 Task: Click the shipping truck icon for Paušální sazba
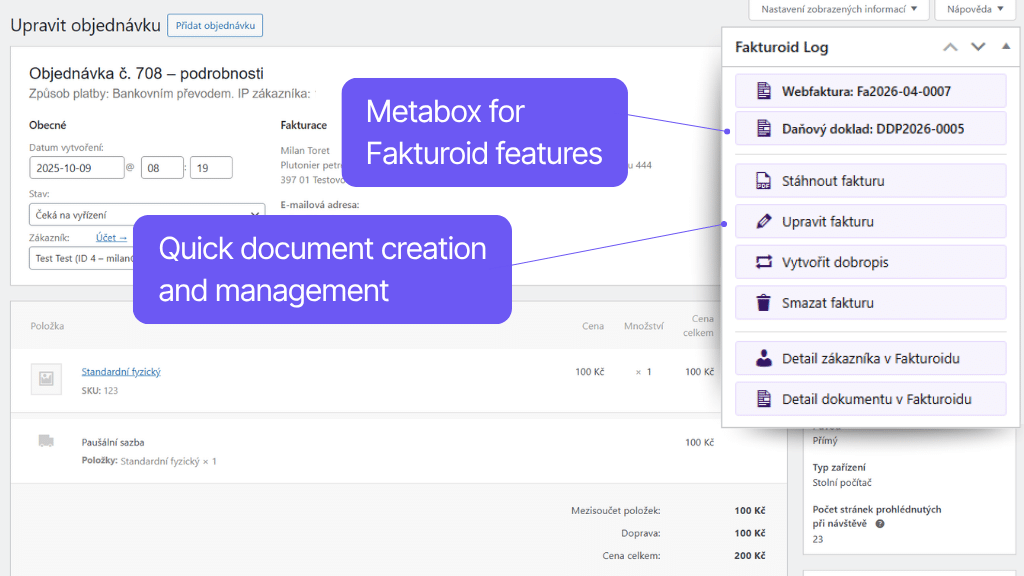46,441
